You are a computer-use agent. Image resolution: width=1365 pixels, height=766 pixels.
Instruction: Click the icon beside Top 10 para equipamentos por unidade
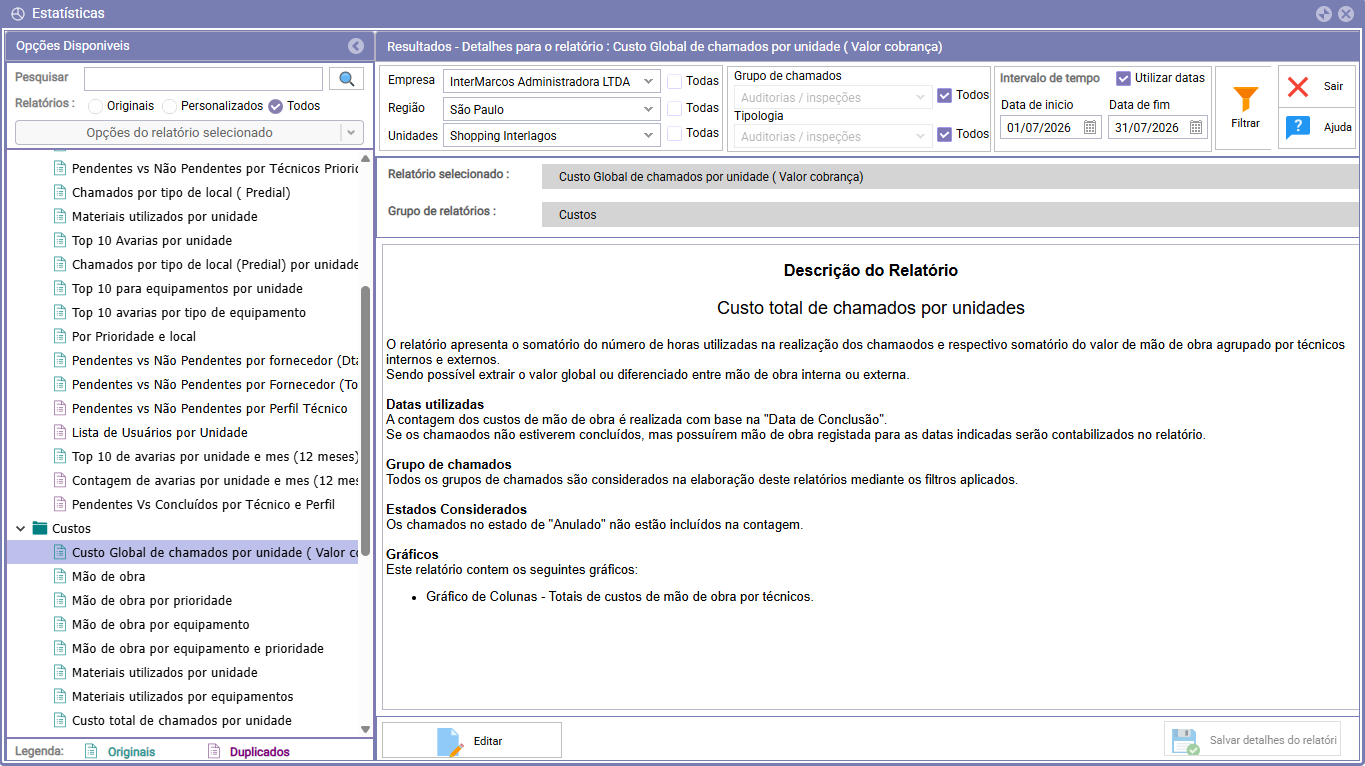pos(59,288)
